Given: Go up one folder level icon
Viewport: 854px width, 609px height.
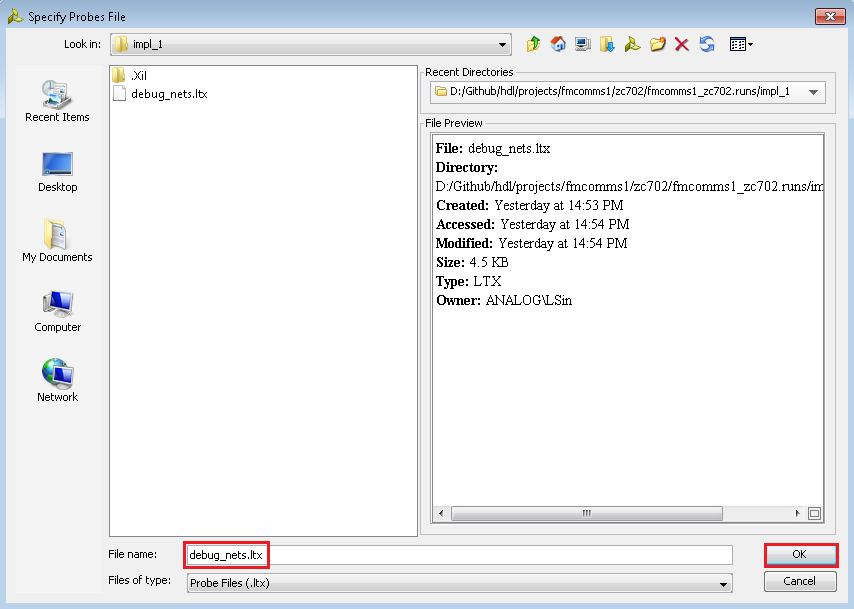Looking at the screenshot, I should 533,44.
